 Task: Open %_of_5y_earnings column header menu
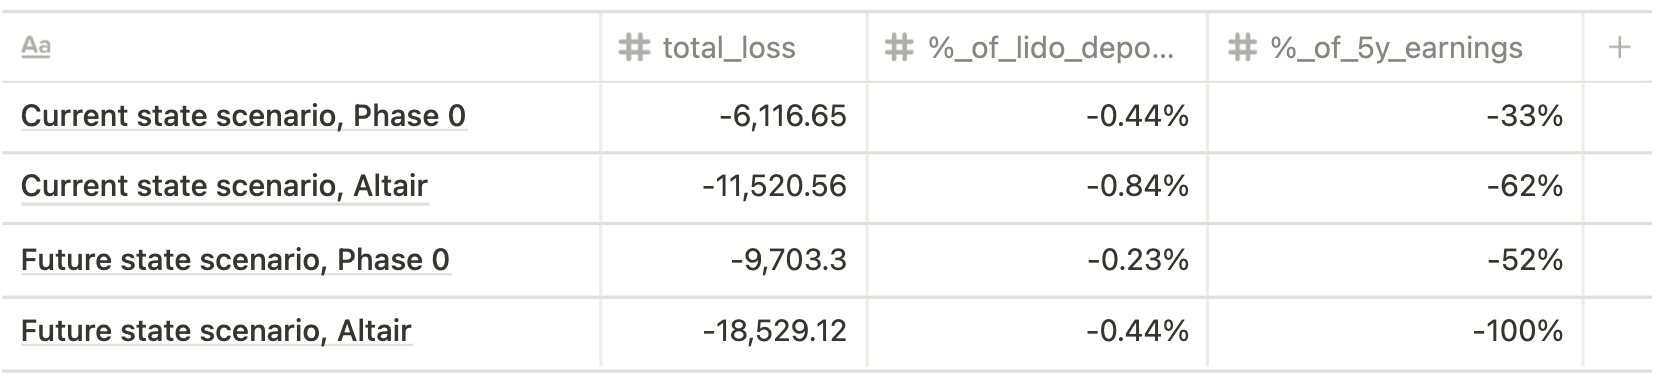pos(1395,47)
